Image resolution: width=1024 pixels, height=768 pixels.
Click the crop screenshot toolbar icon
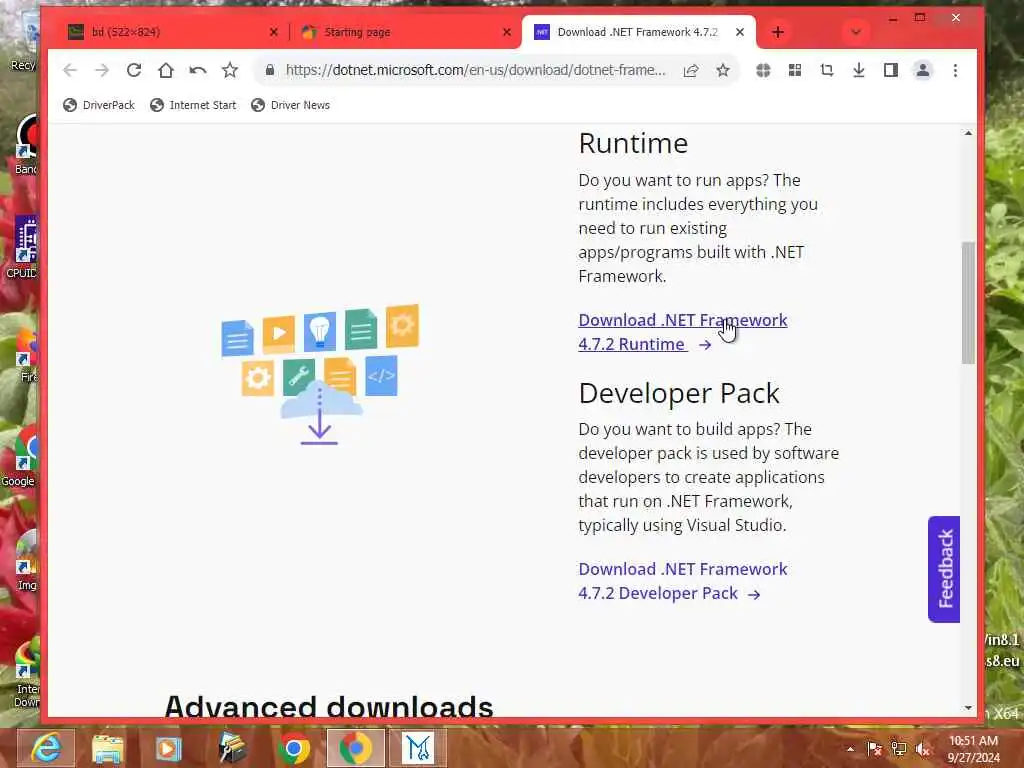[827, 70]
